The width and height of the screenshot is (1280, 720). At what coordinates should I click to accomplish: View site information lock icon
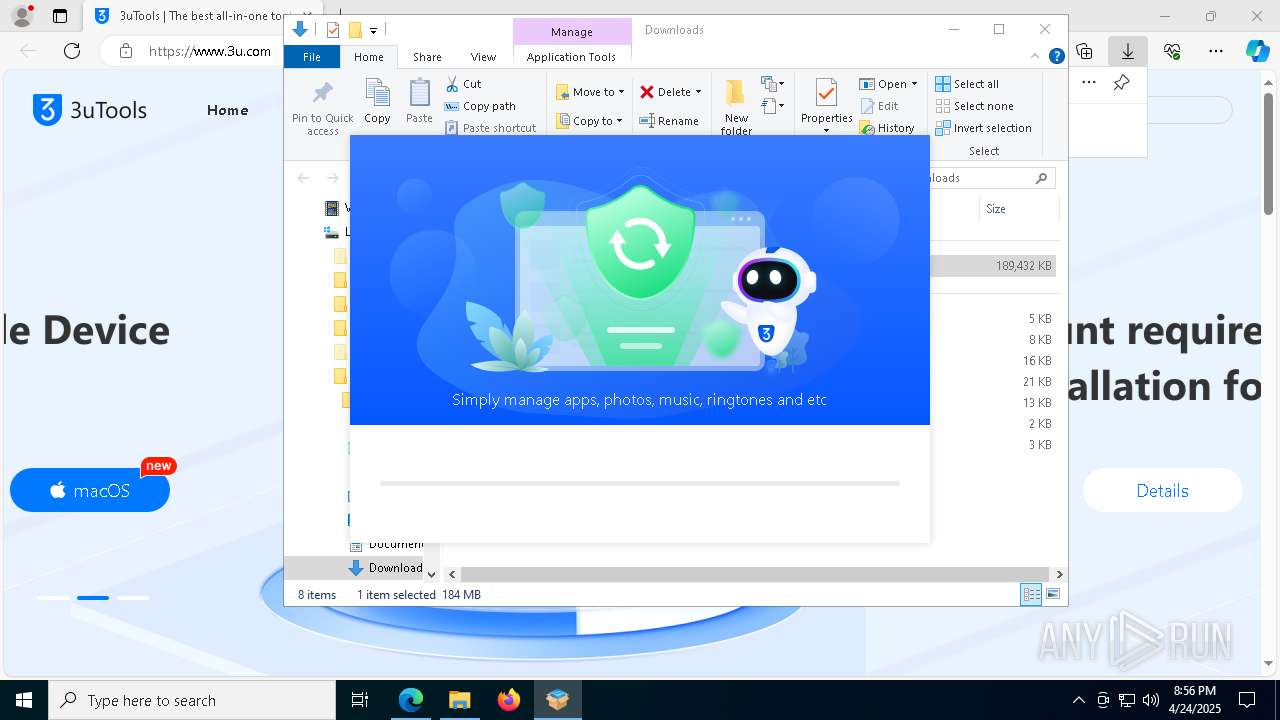126,51
